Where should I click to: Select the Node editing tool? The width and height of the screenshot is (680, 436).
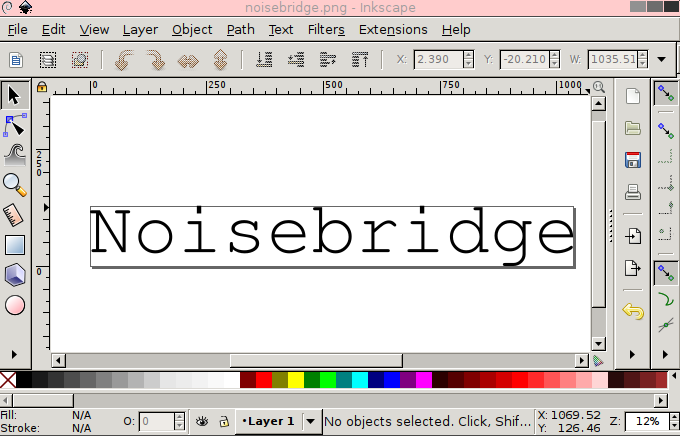pyautogui.click(x=14, y=125)
